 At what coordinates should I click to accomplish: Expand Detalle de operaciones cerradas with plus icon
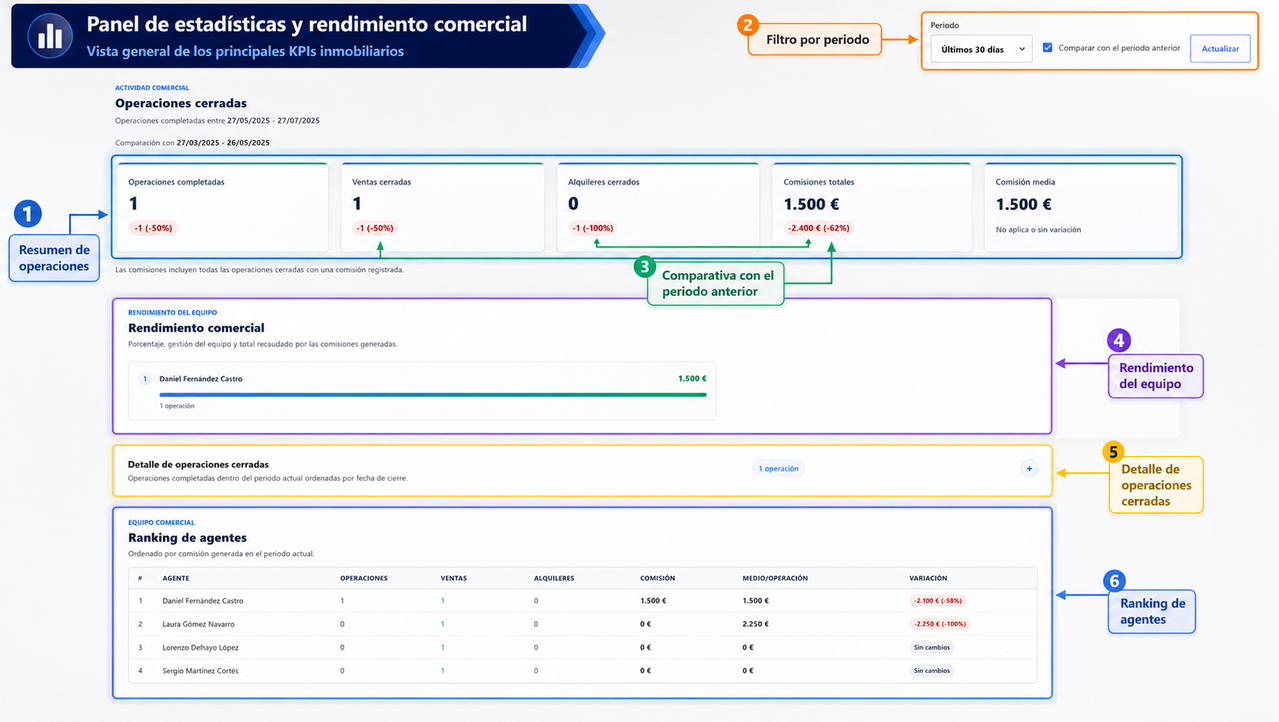(1029, 468)
